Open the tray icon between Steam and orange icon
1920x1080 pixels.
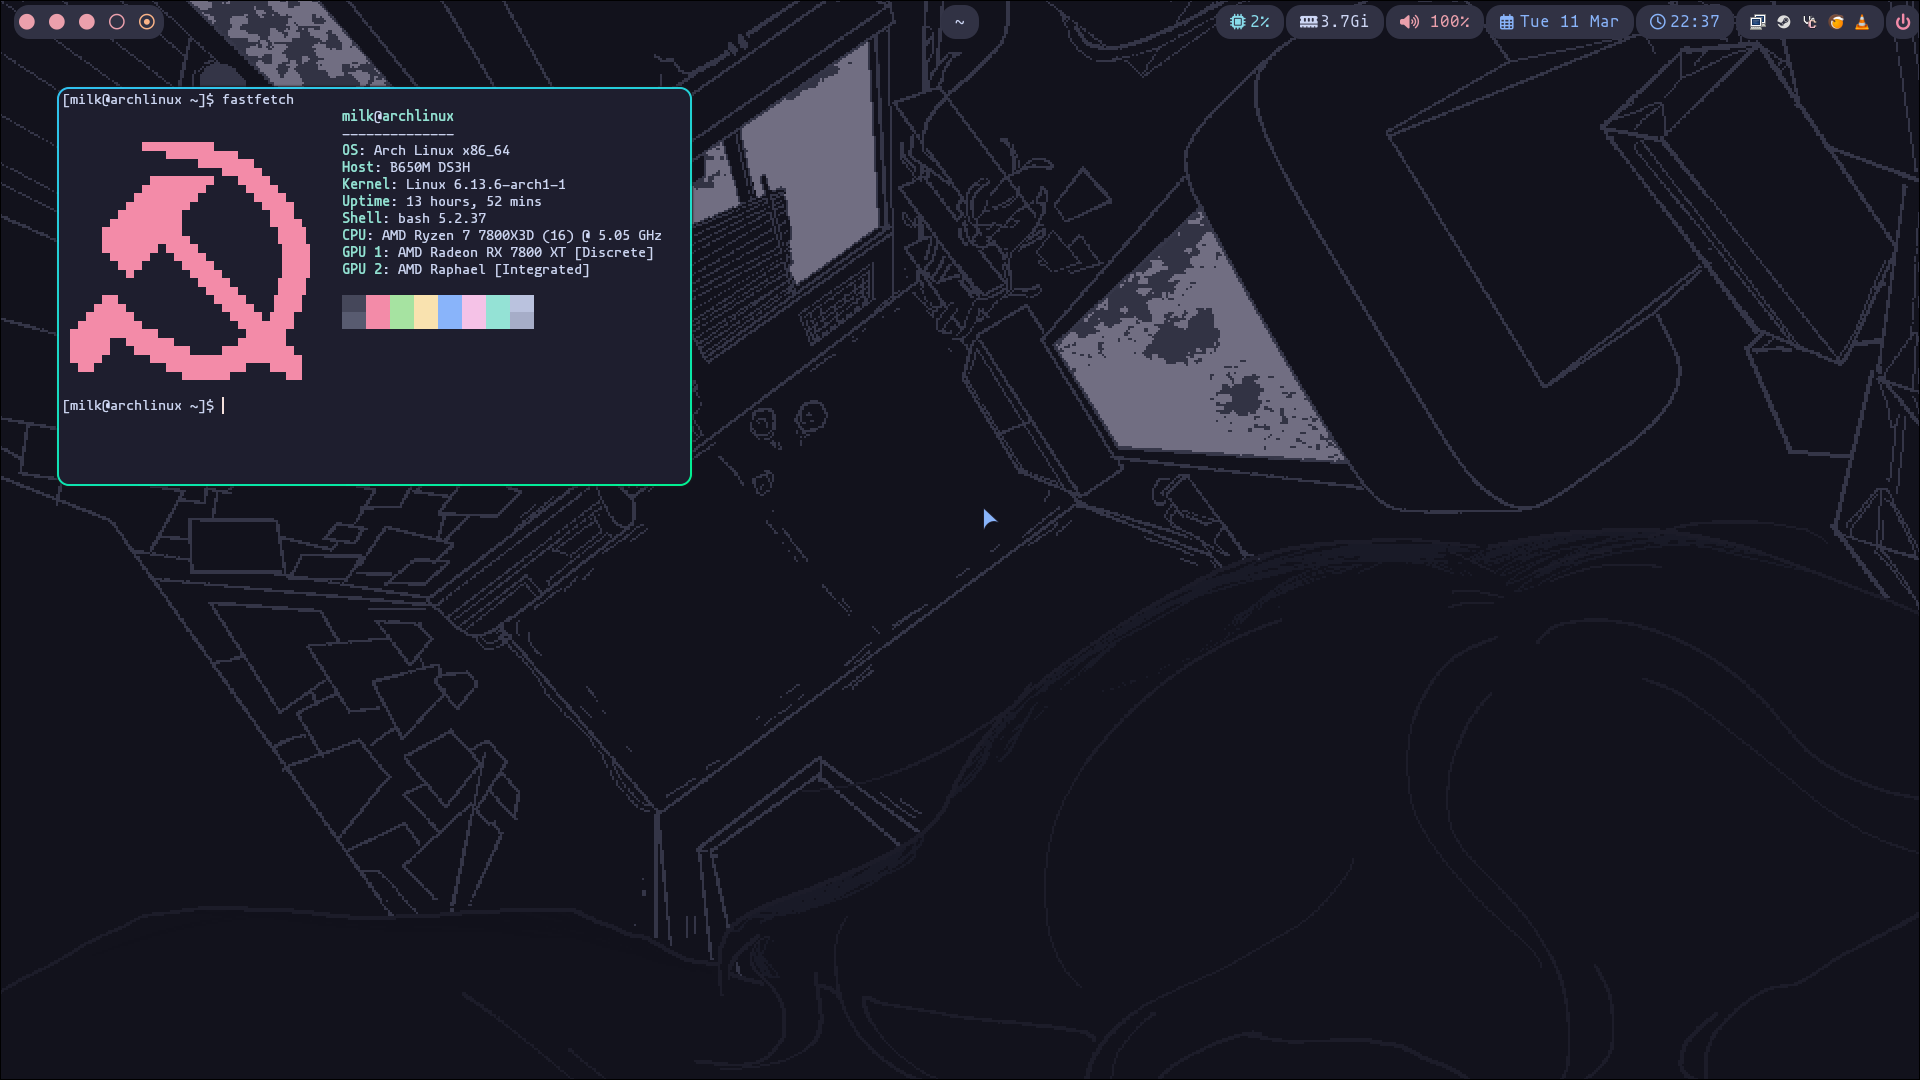tap(1809, 22)
